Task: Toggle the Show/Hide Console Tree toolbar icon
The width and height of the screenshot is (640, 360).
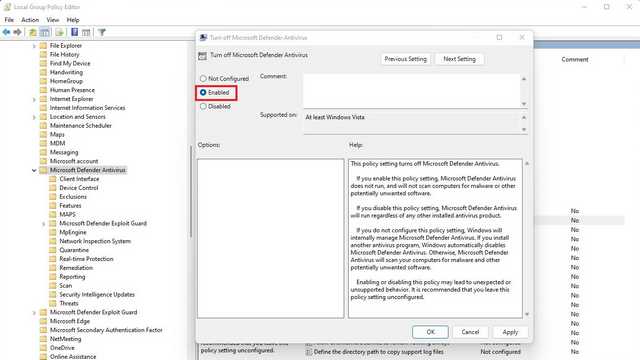Action: coord(45,32)
